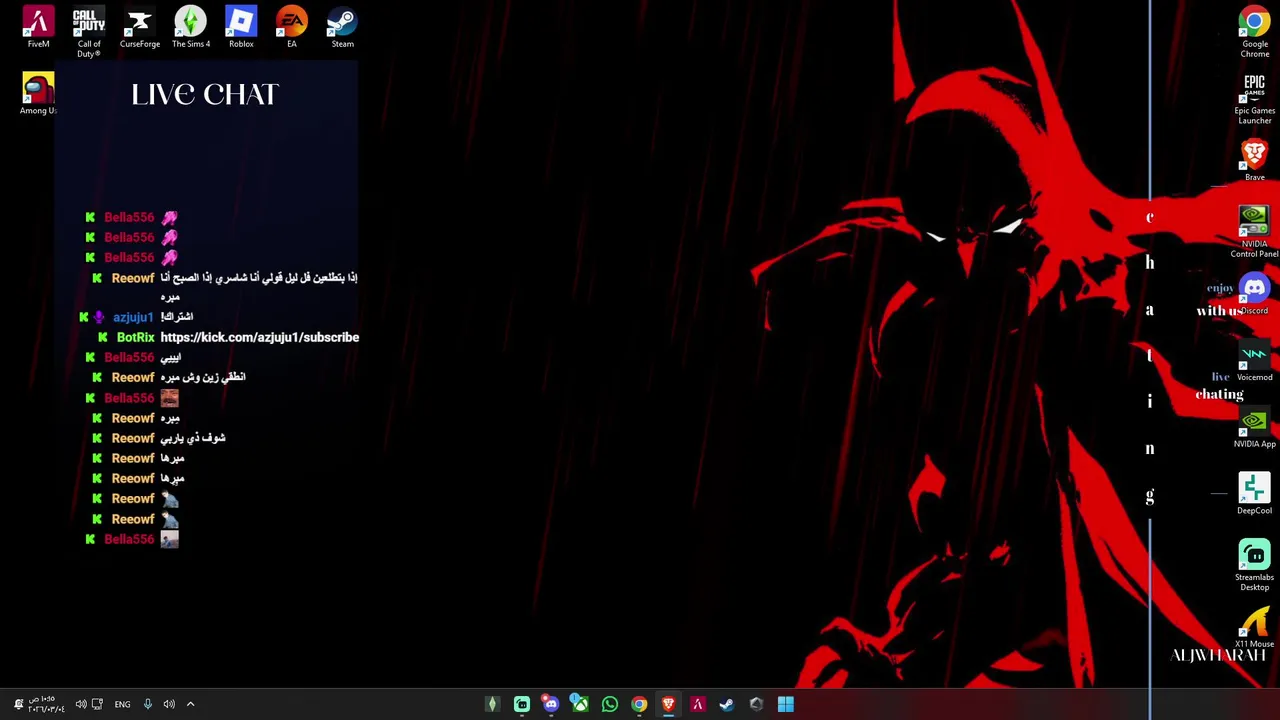Open the network status tray icon

pos(97,704)
